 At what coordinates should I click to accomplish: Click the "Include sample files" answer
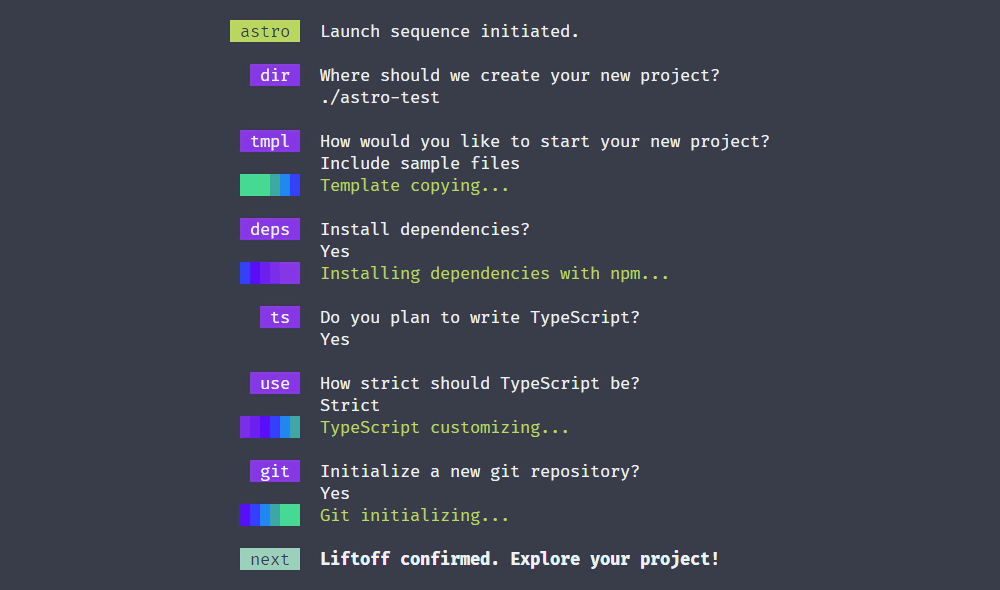click(x=420, y=163)
